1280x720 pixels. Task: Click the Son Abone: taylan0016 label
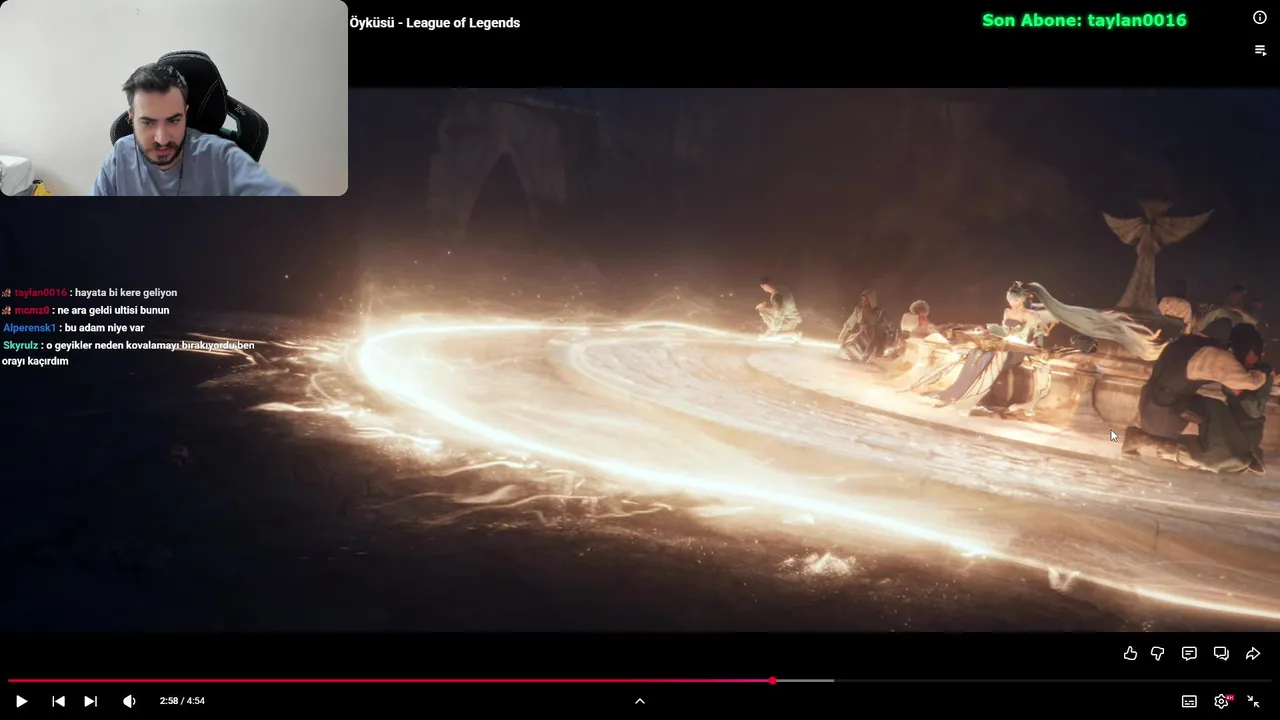click(x=1084, y=20)
